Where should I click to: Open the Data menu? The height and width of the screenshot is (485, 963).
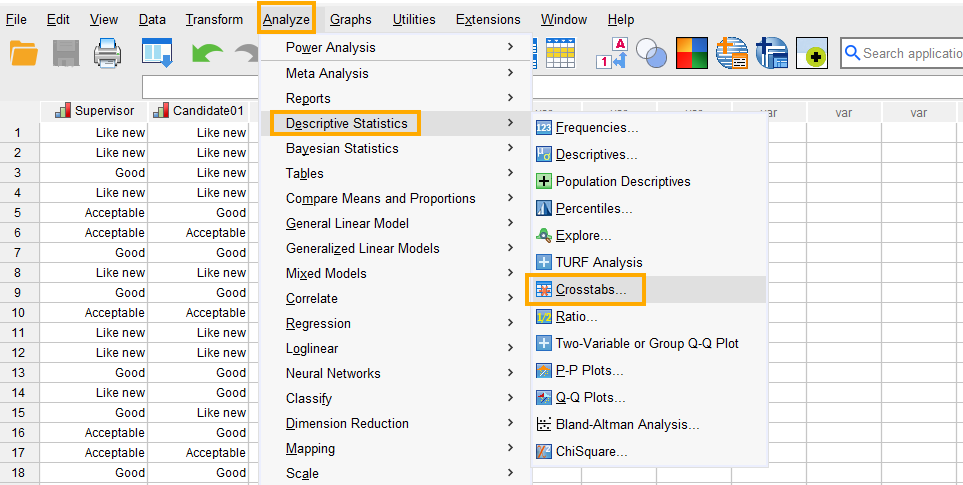pyautogui.click(x=152, y=20)
